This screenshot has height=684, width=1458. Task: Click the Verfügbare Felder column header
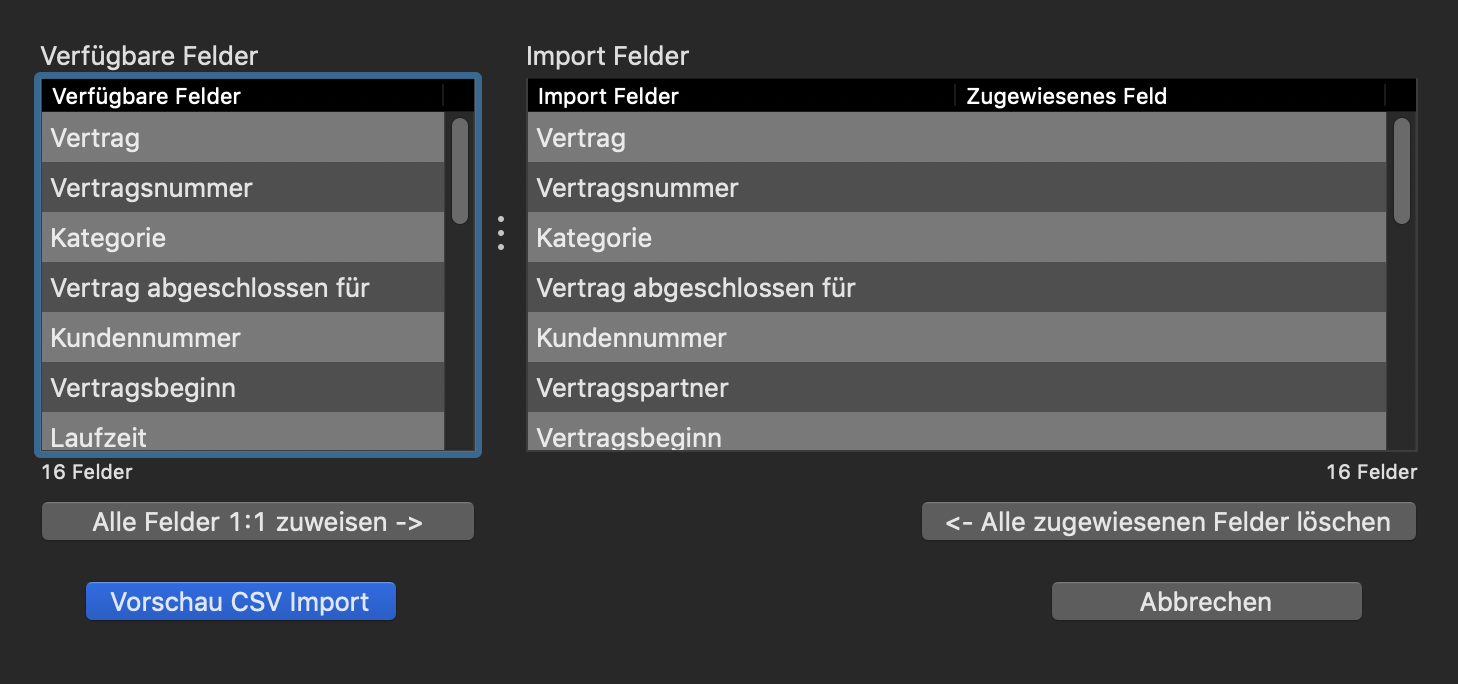tap(242, 97)
